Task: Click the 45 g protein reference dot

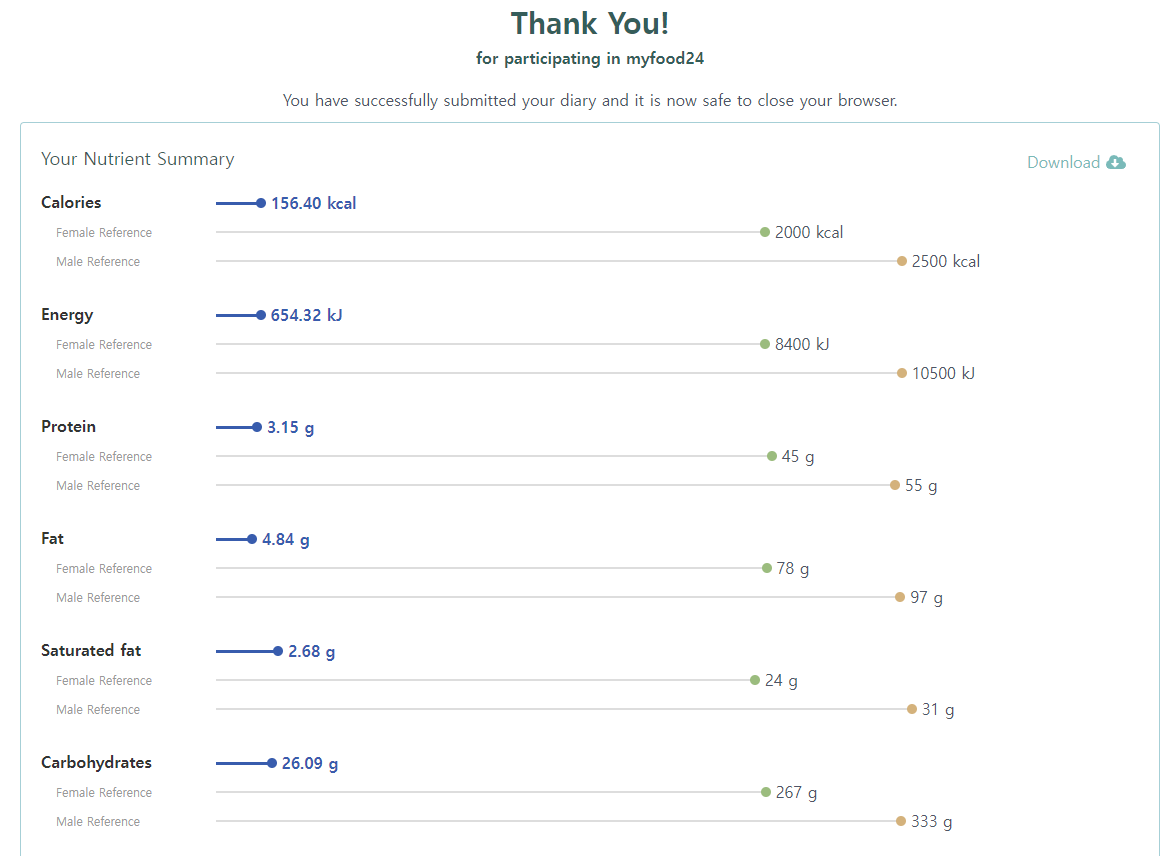Action: tap(771, 456)
